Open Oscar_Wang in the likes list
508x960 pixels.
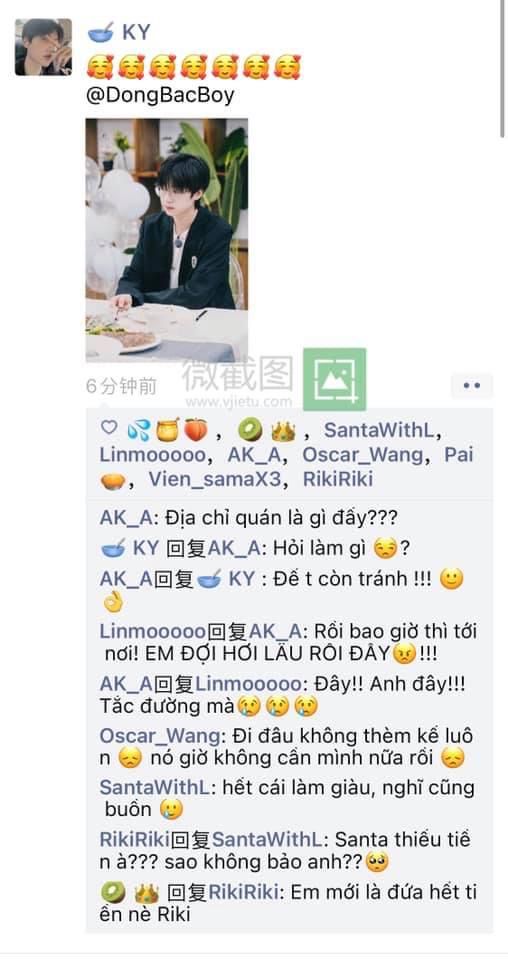click(362, 455)
